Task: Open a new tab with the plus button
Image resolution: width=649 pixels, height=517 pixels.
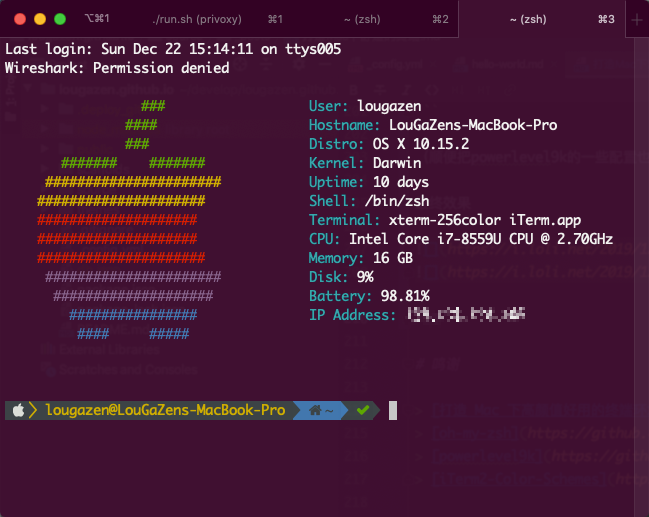Action: pyautogui.click(x=637, y=19)
